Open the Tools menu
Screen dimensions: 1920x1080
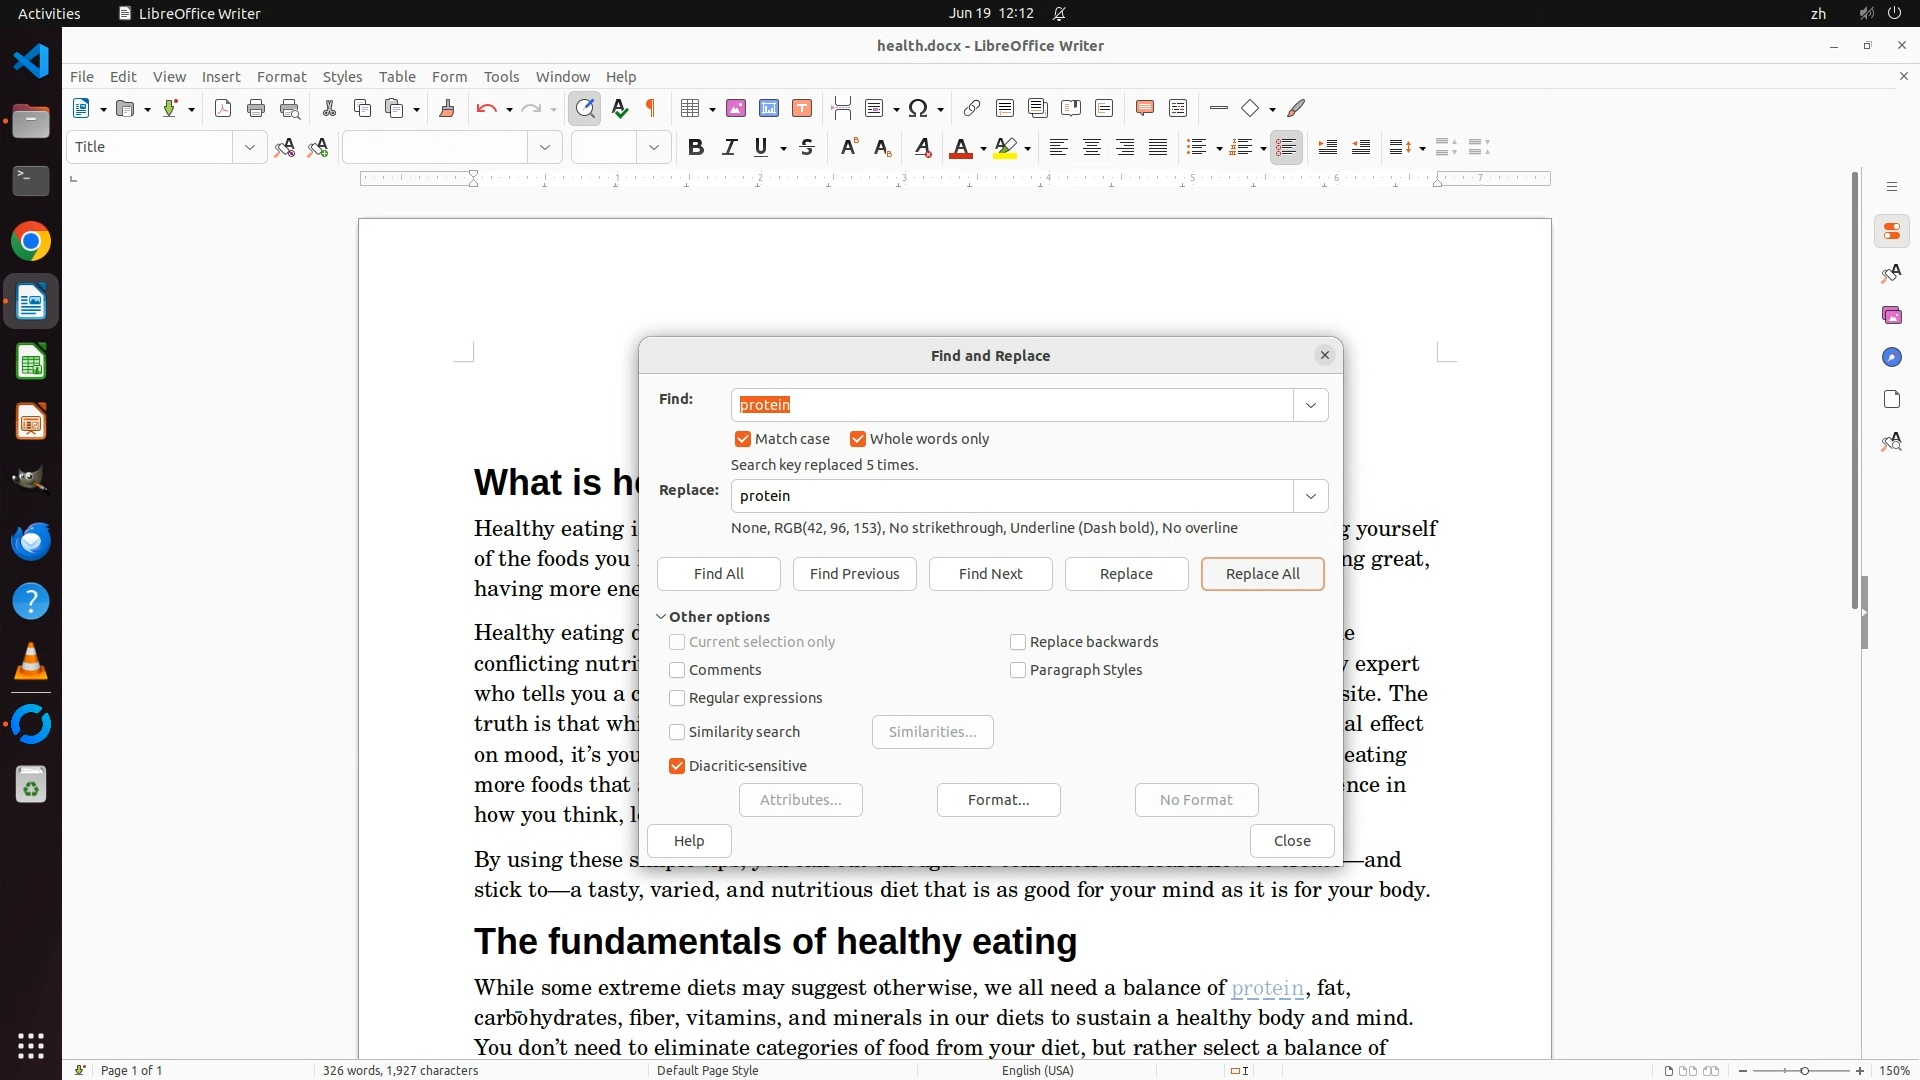[x=501, y=77]
